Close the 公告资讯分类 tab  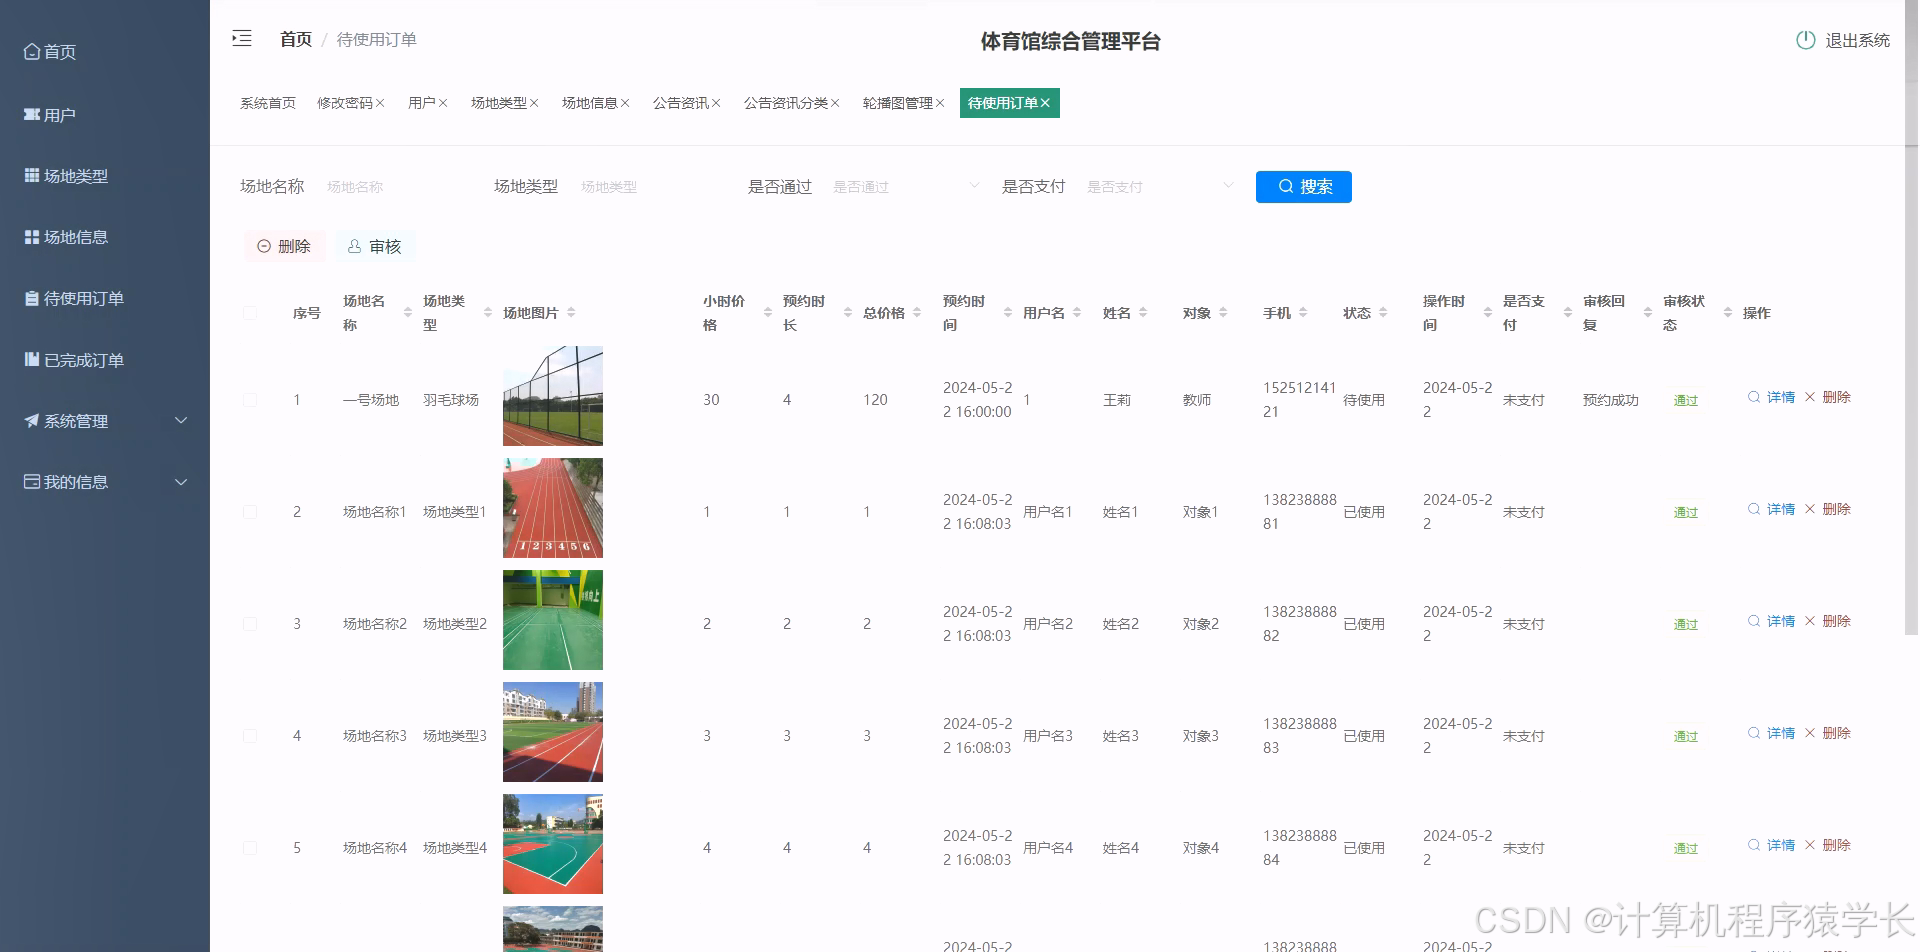[x=835, y=103]
